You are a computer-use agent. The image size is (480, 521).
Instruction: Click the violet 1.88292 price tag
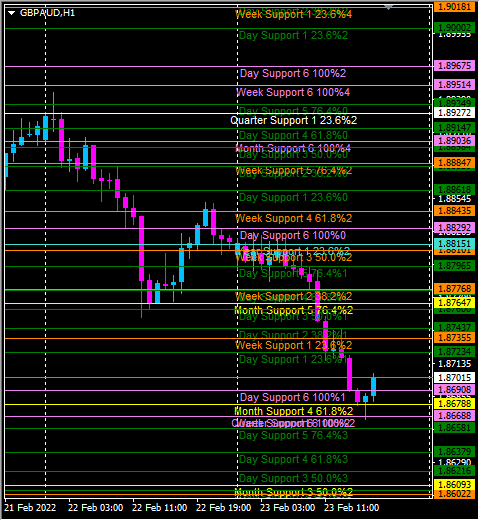tap(454, 228)
